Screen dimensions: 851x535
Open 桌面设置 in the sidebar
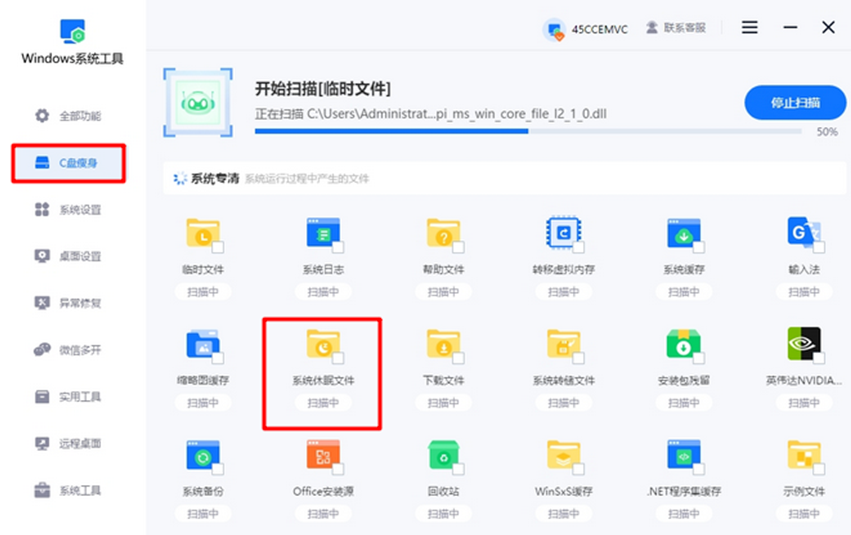pos(68,256)
